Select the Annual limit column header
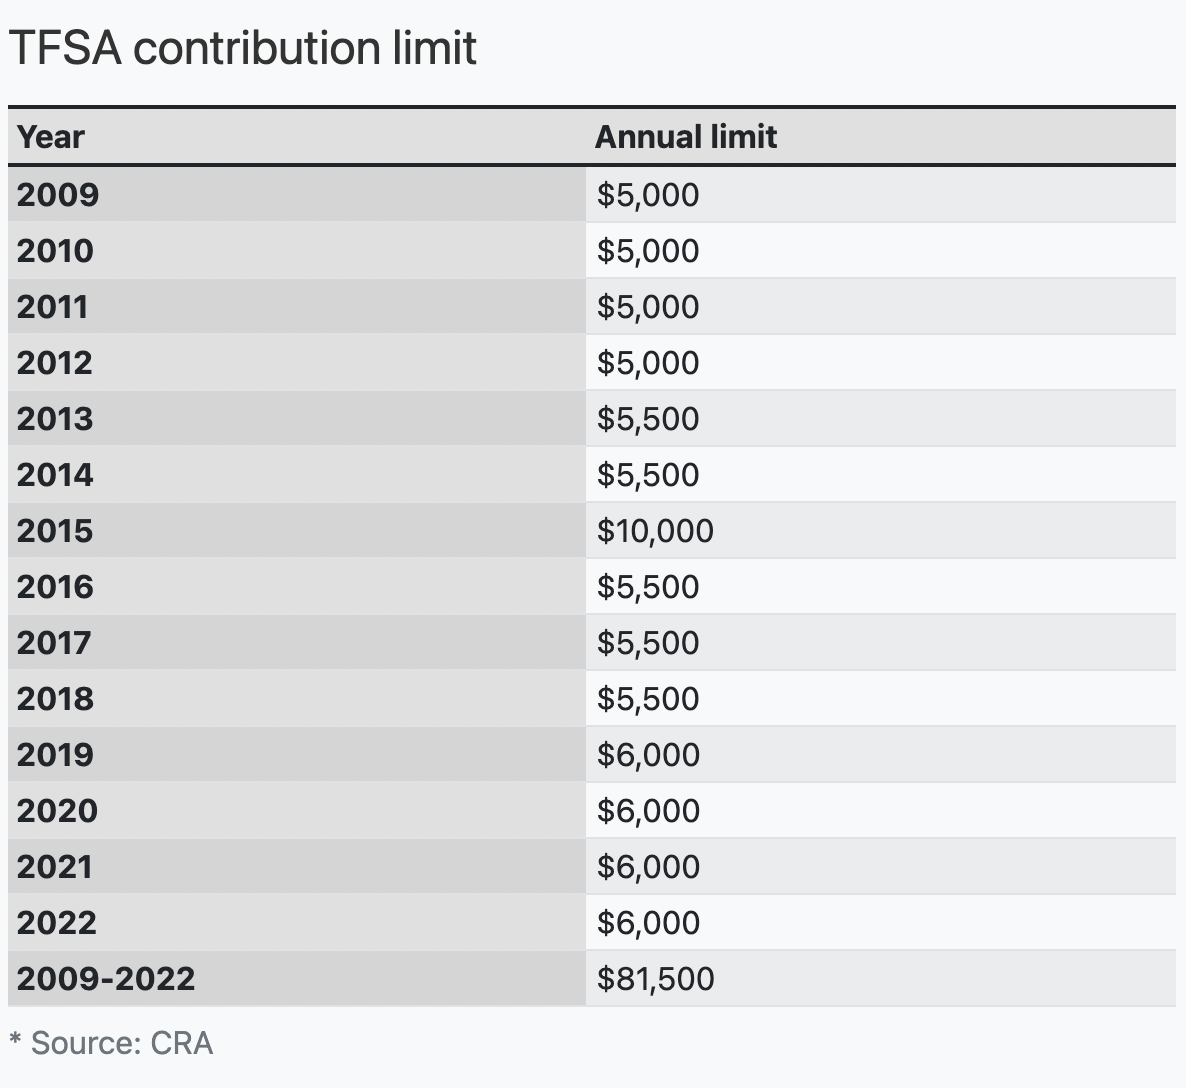Viewport: 1186px width, 1088px height. pyautogui.click(x=685, y=137)
